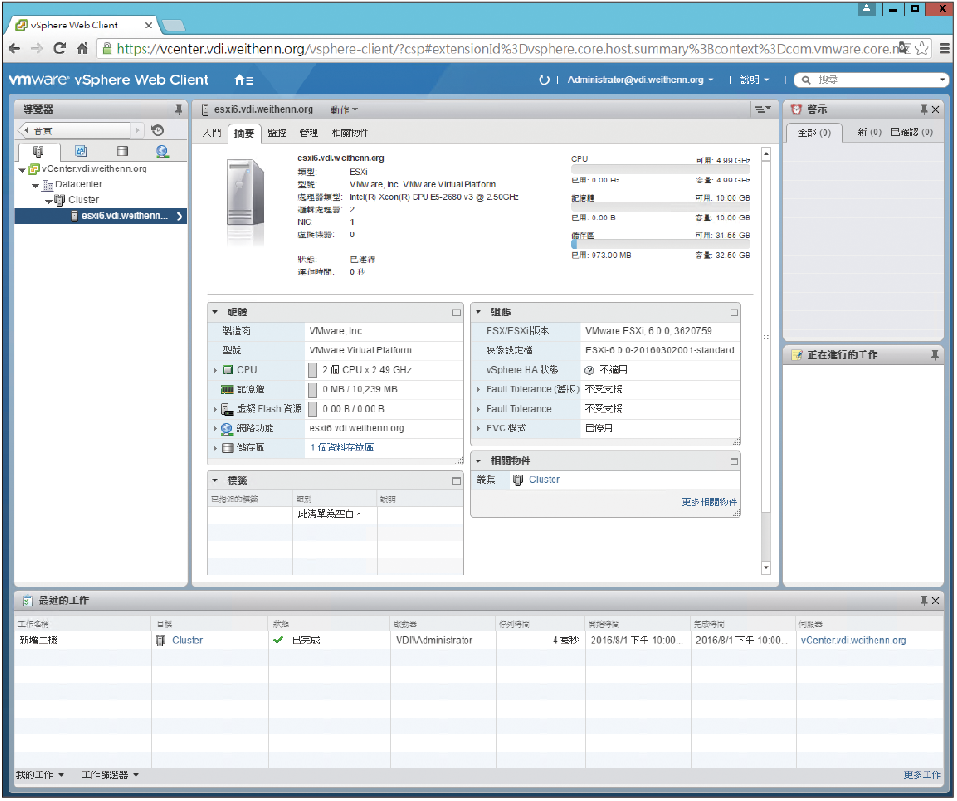Viewport: 957px width, 801px height.
Task: Switch to VMs and Templates inventory view
Action: pos(81,151)
